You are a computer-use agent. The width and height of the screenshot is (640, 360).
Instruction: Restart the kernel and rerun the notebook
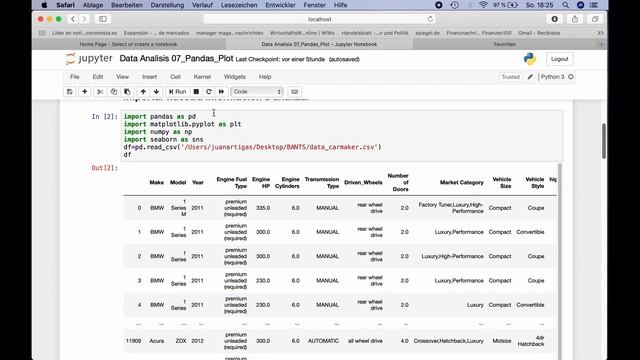(221, 92)
